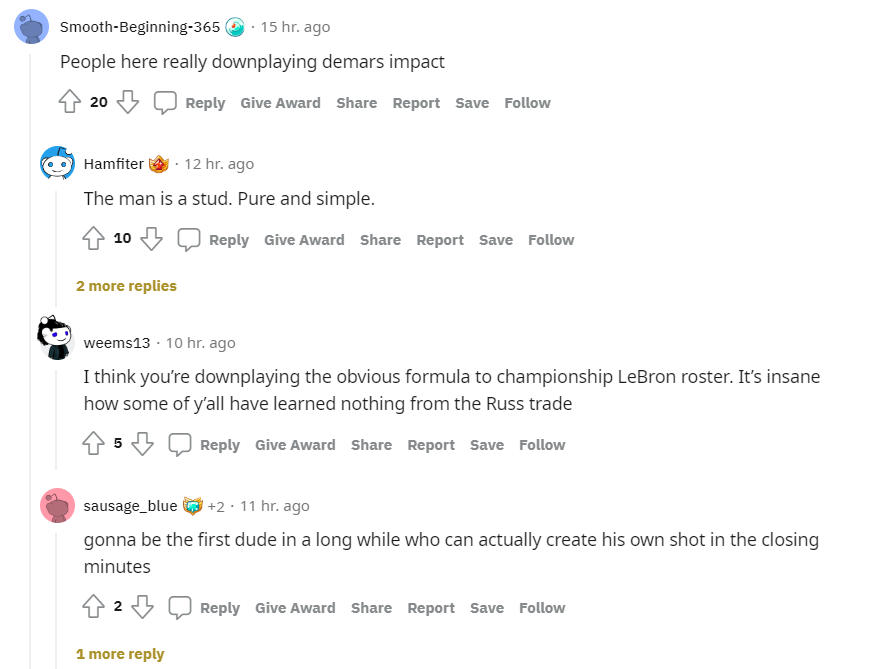Downvote Smooth-Beginning-365's comment
Image resolution: width=876 pixels, height=669 pixels.
[x=128, y=102]
